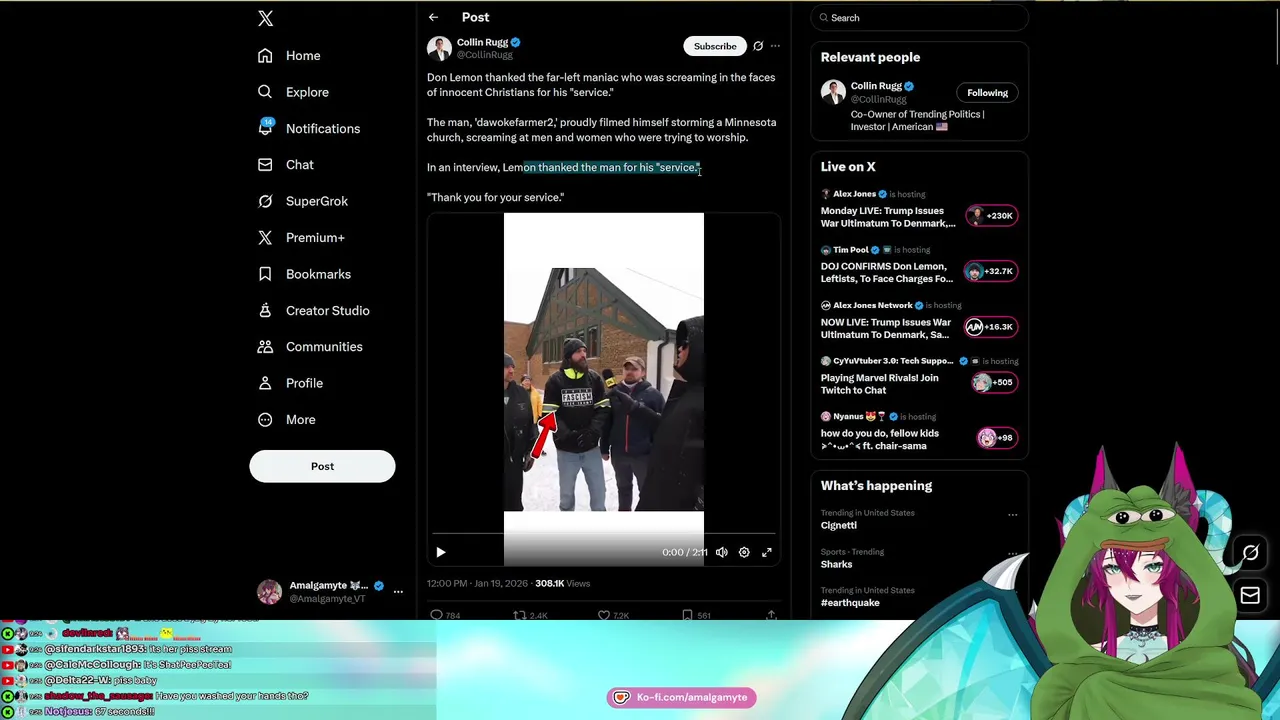Open SuperGrok in the sidebar

point(303,201)
